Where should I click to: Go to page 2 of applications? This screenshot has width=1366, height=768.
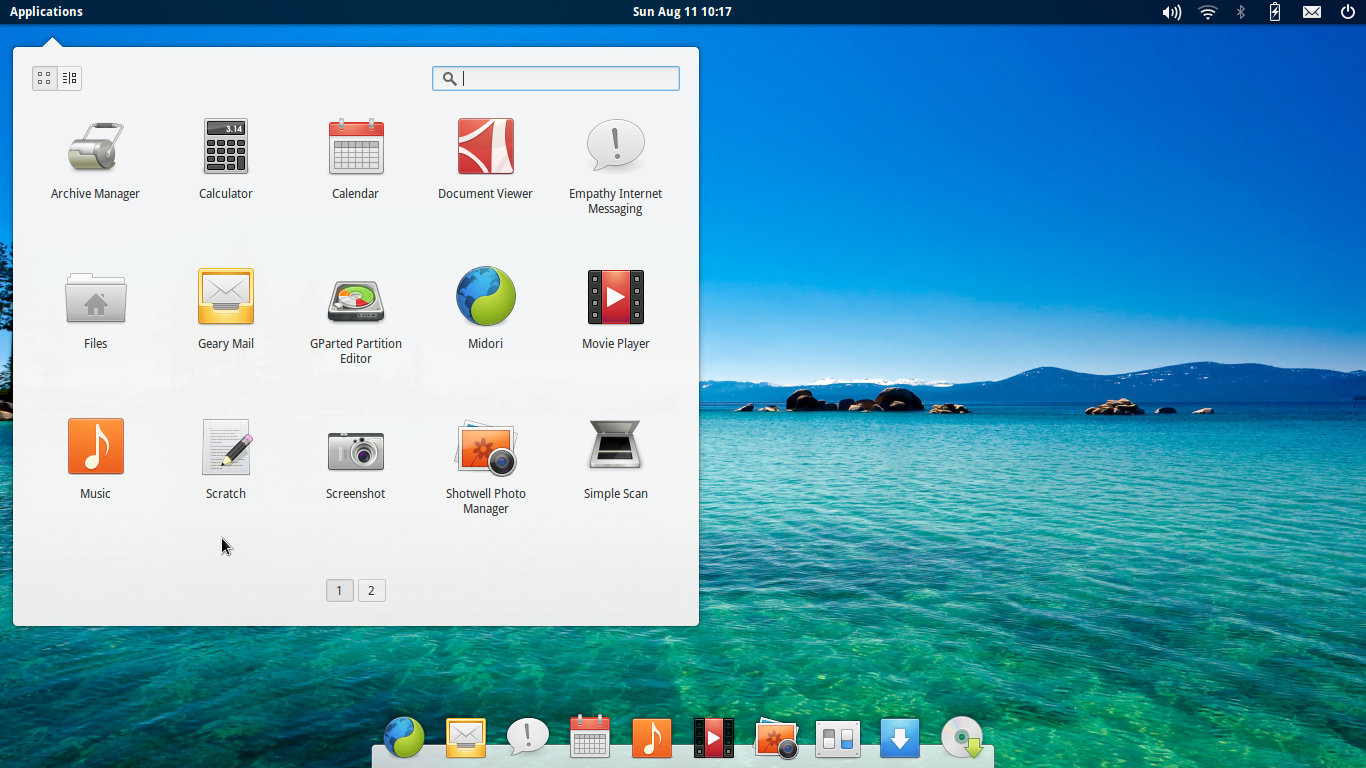pyautogui.click(x=371, y=591)
